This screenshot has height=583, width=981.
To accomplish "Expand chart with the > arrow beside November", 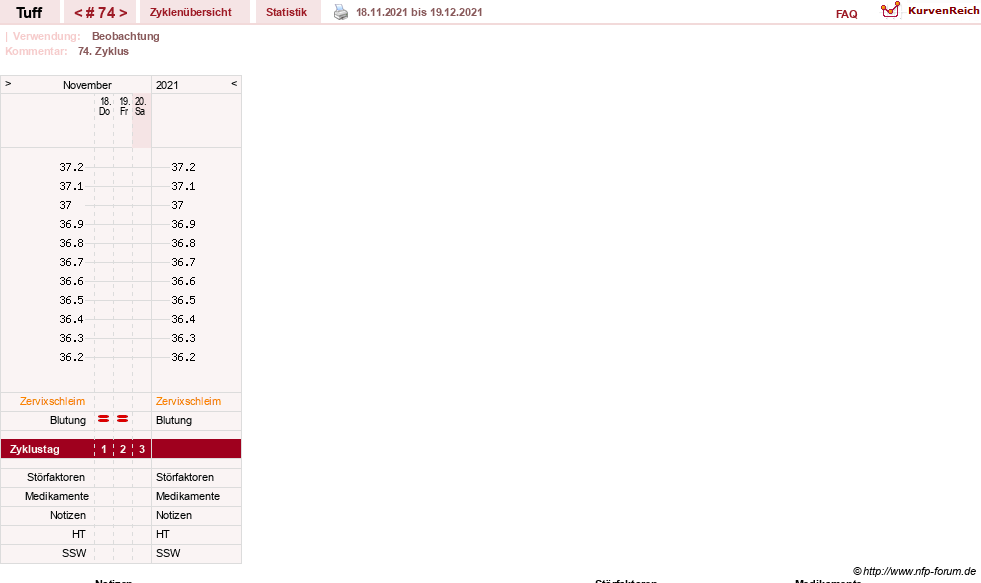I will coord(8,83).
